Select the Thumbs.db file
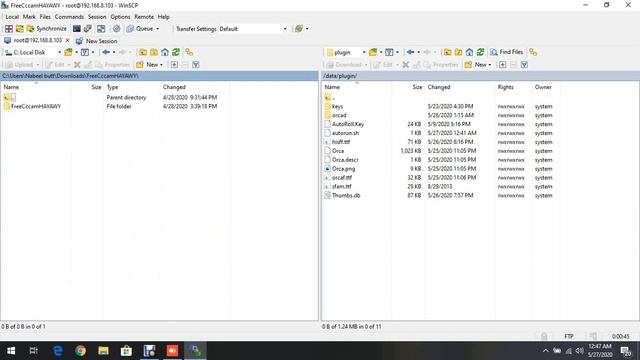 point(346,195)
